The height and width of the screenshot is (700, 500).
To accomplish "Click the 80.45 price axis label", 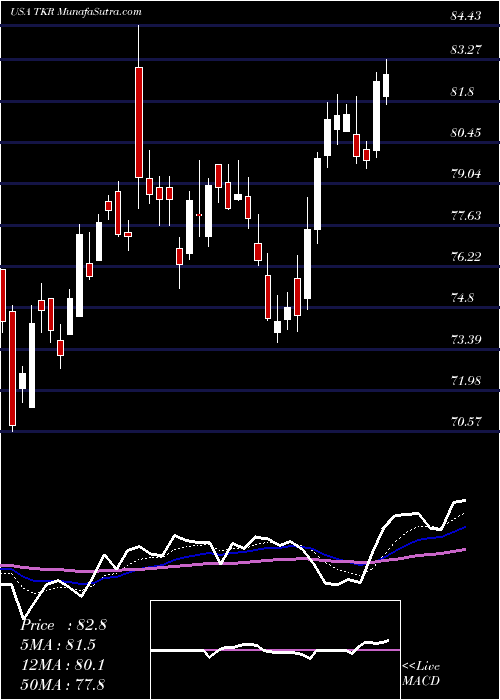I will tap(466, 133).
